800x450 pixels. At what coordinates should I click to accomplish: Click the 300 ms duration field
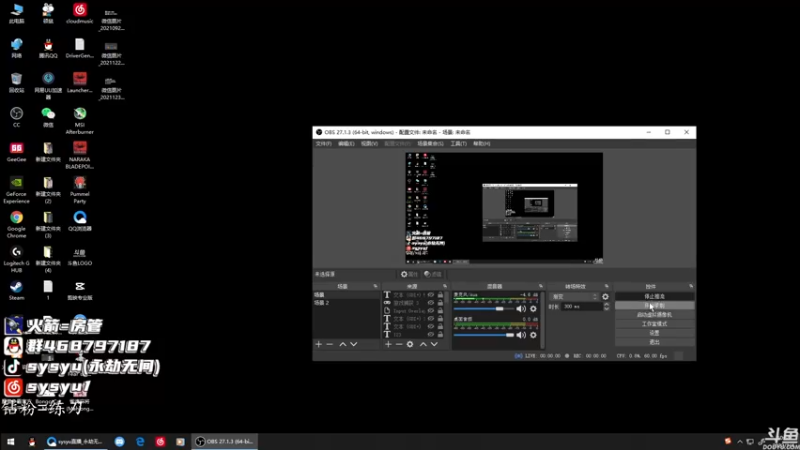coord(582,307)
